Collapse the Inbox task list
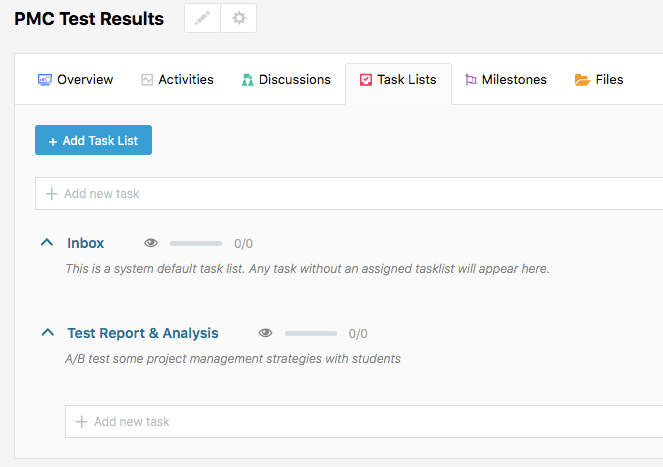 point(47,242)
